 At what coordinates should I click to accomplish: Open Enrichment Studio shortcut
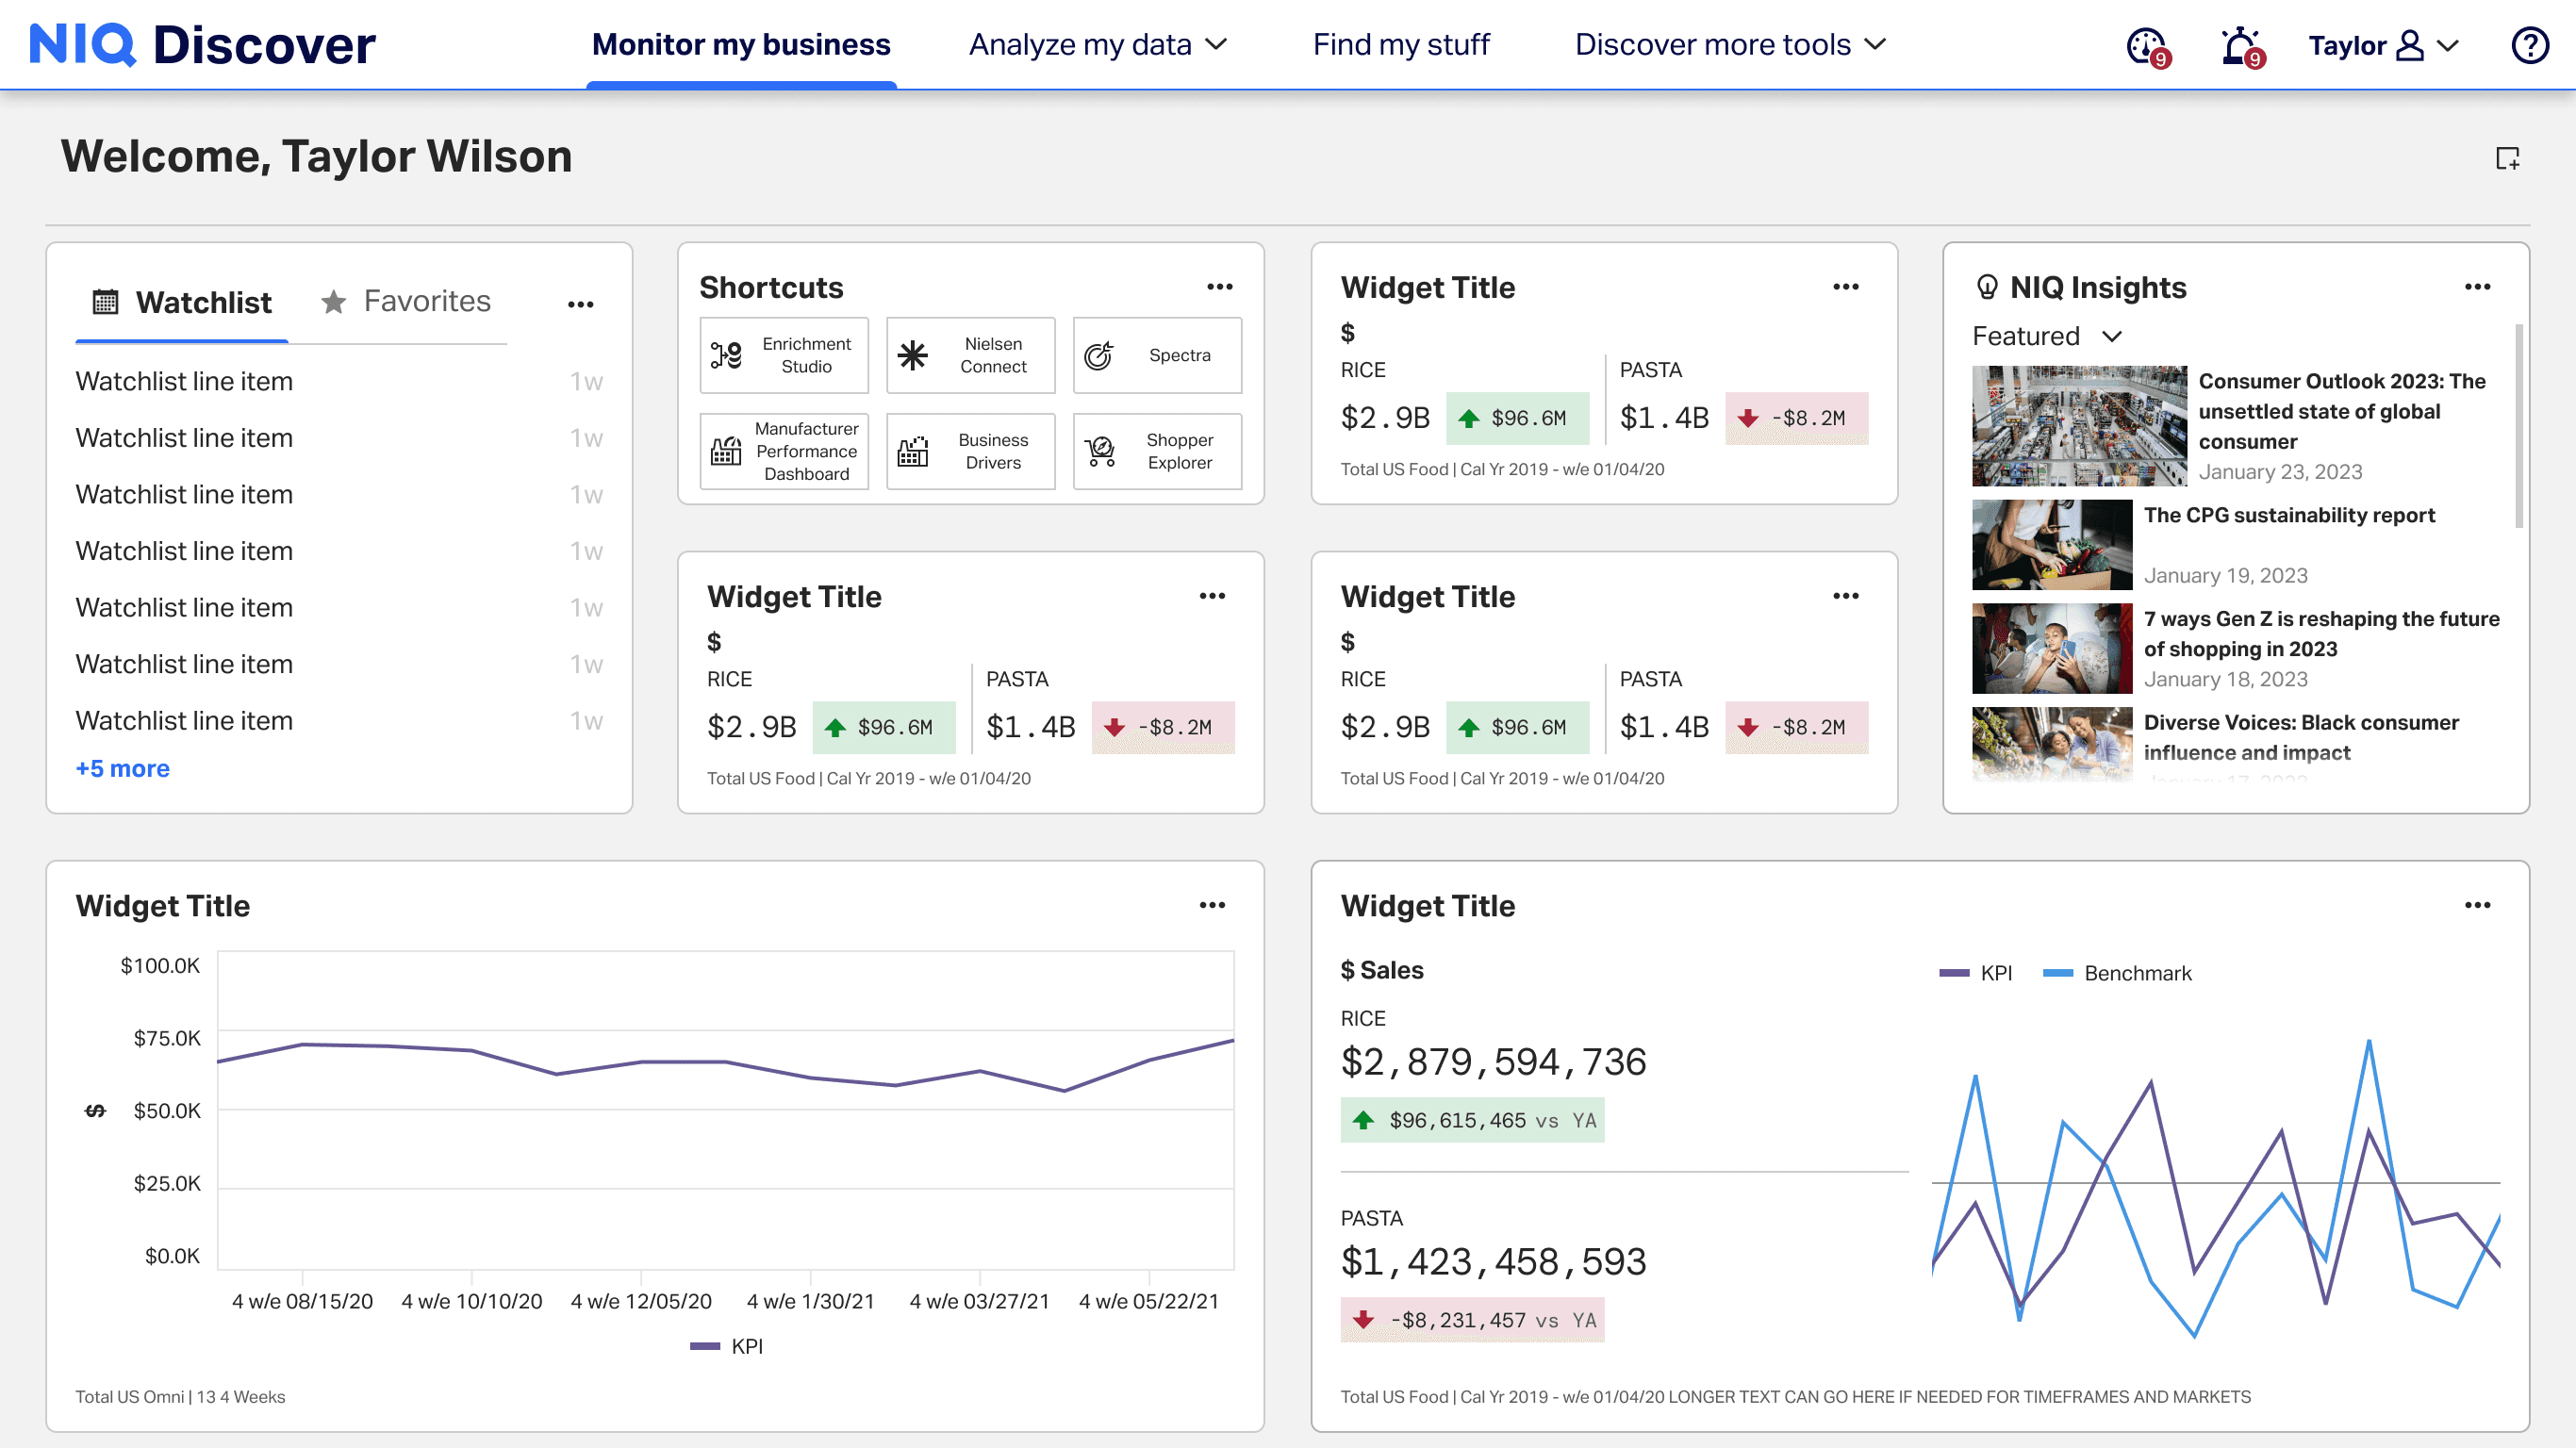[784, 355]
